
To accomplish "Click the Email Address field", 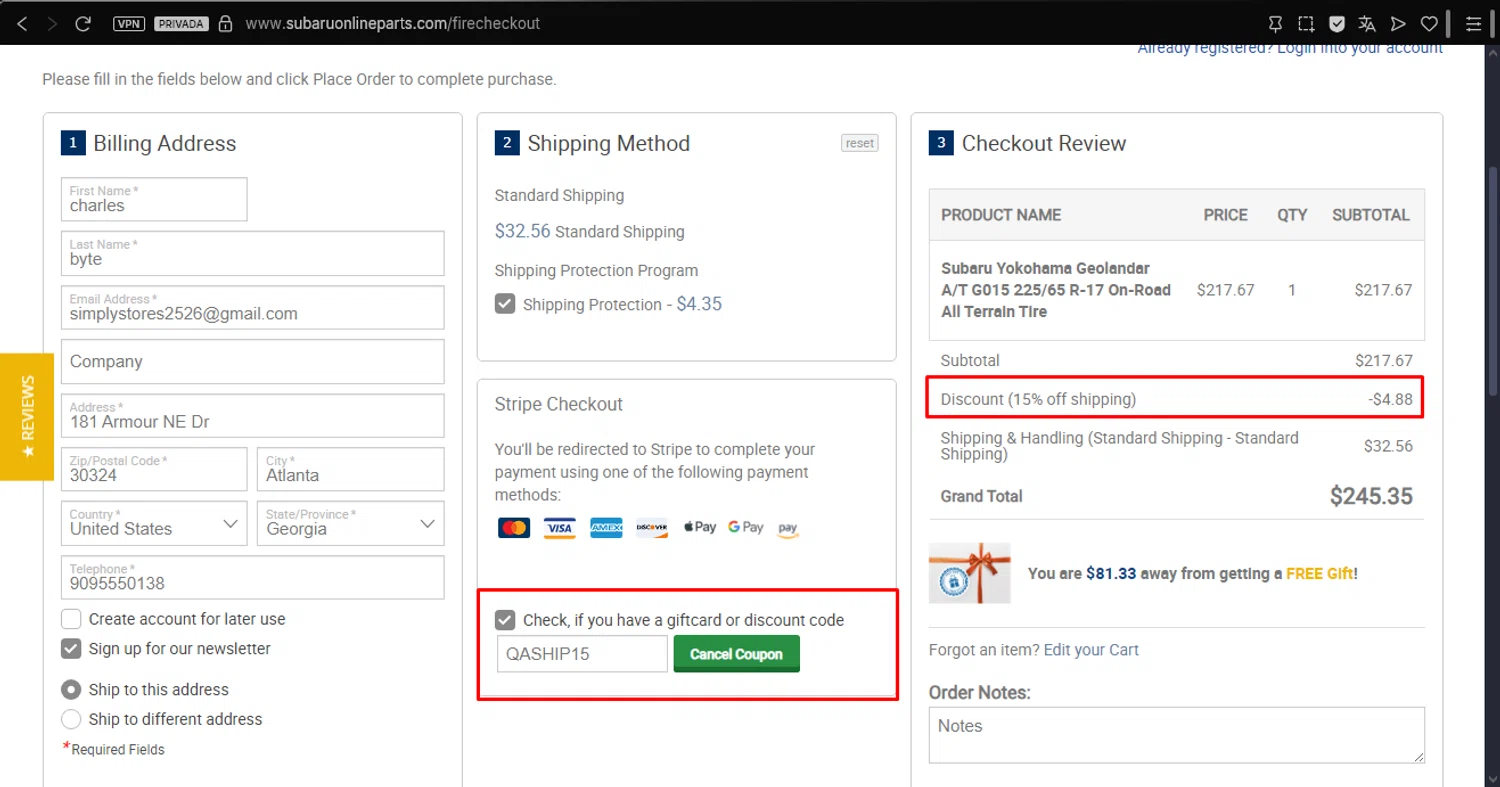I will (253, 307).
